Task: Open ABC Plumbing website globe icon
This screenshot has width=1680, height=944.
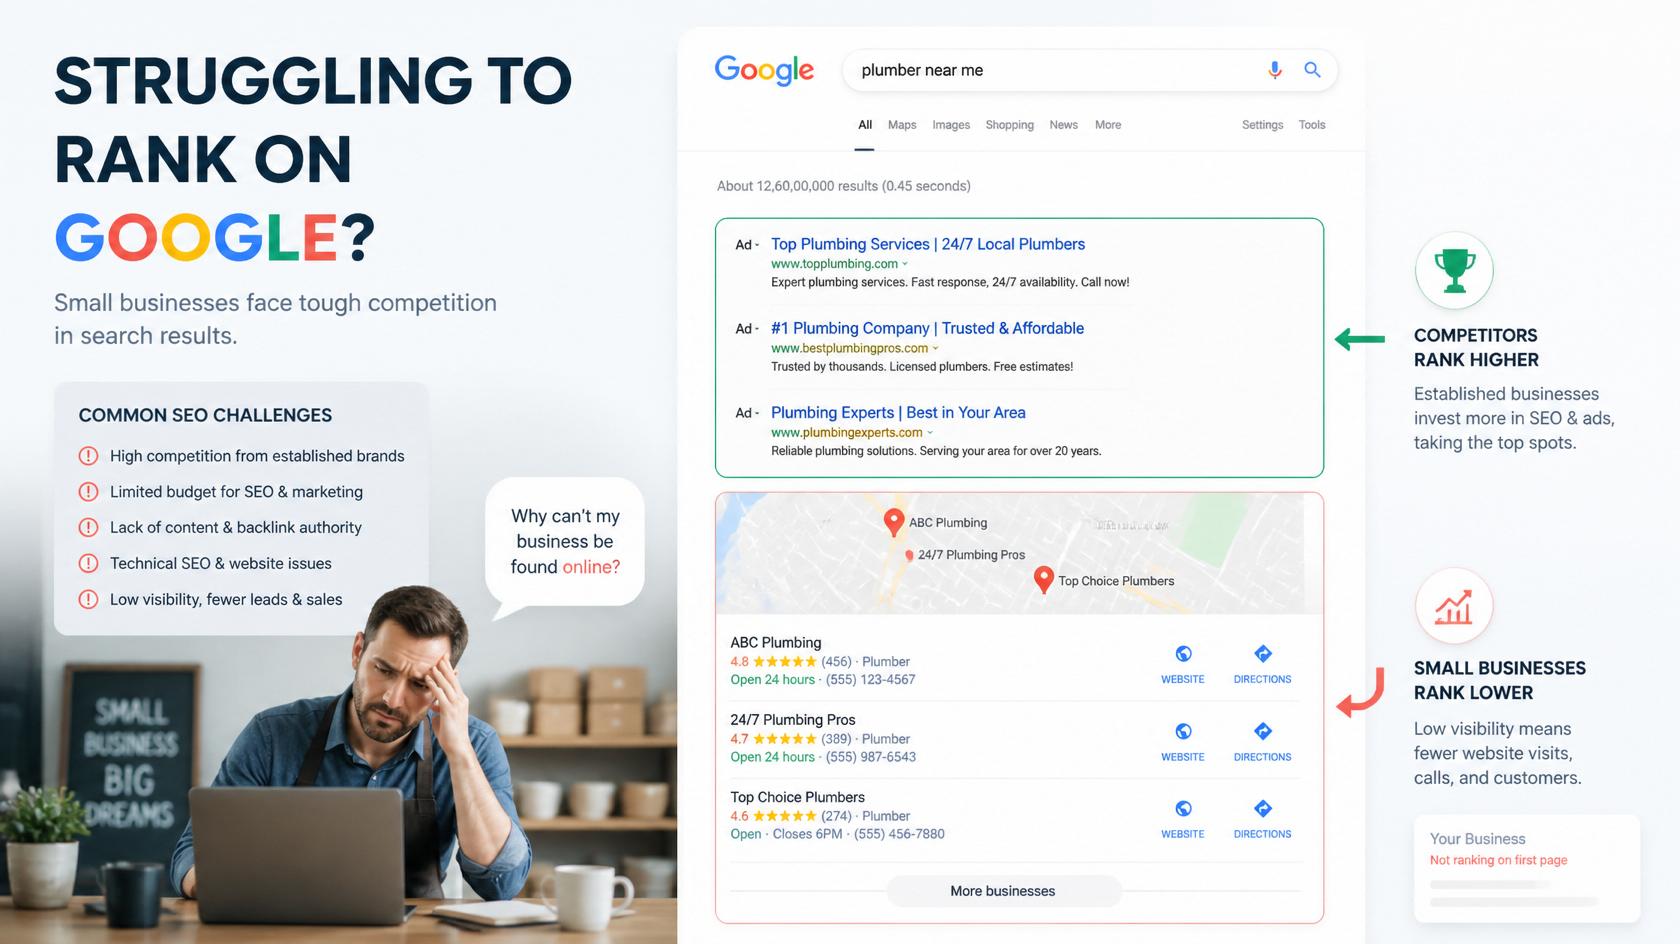Action: tap(1183, 654)
